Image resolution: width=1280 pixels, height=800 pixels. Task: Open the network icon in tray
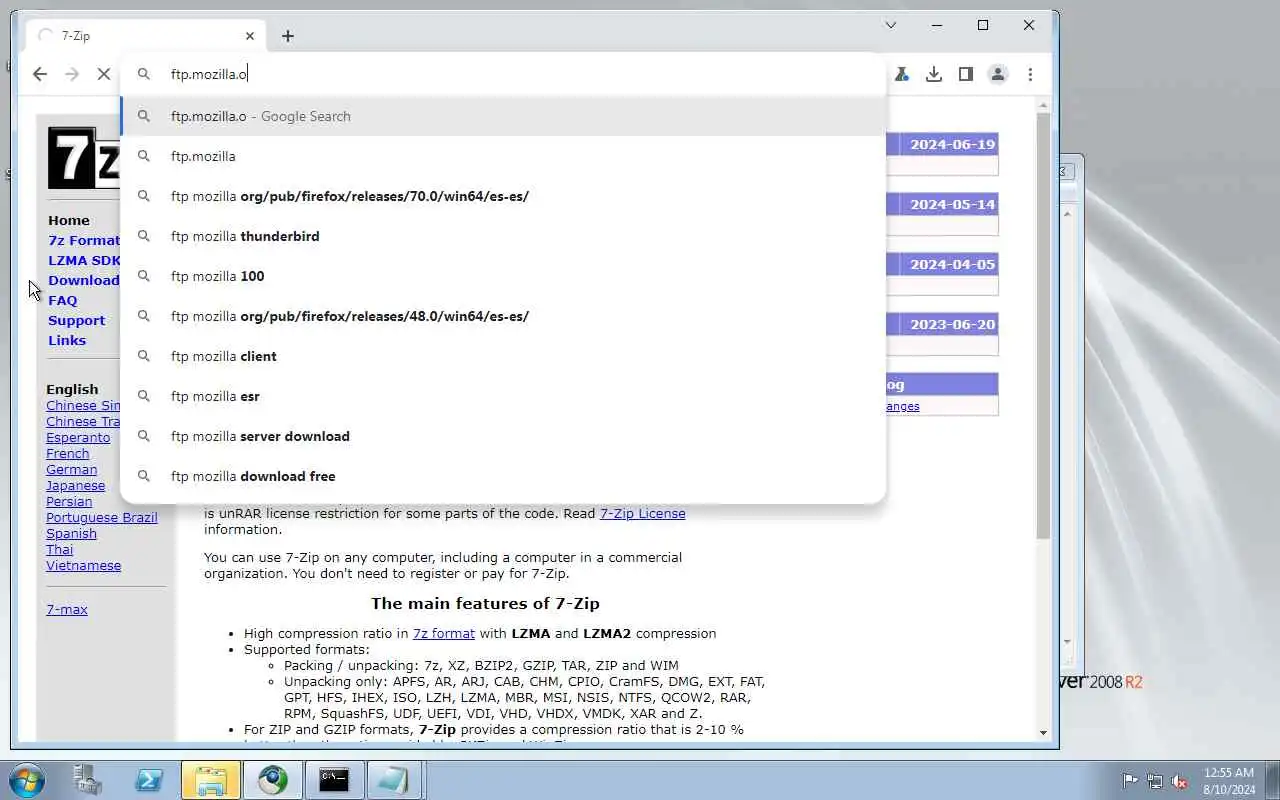[1155, 780]
